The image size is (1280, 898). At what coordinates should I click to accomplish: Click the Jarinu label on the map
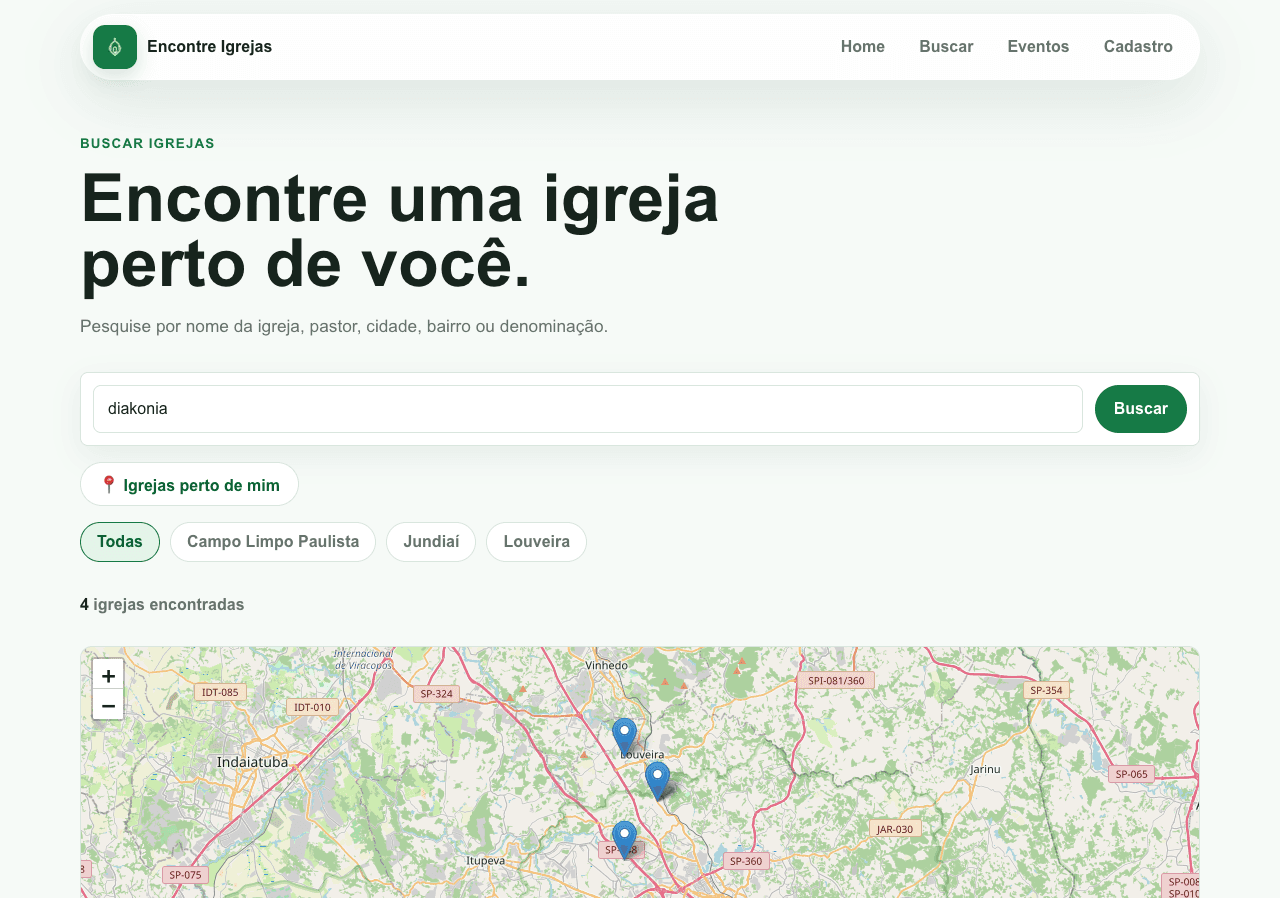point(985,769)
